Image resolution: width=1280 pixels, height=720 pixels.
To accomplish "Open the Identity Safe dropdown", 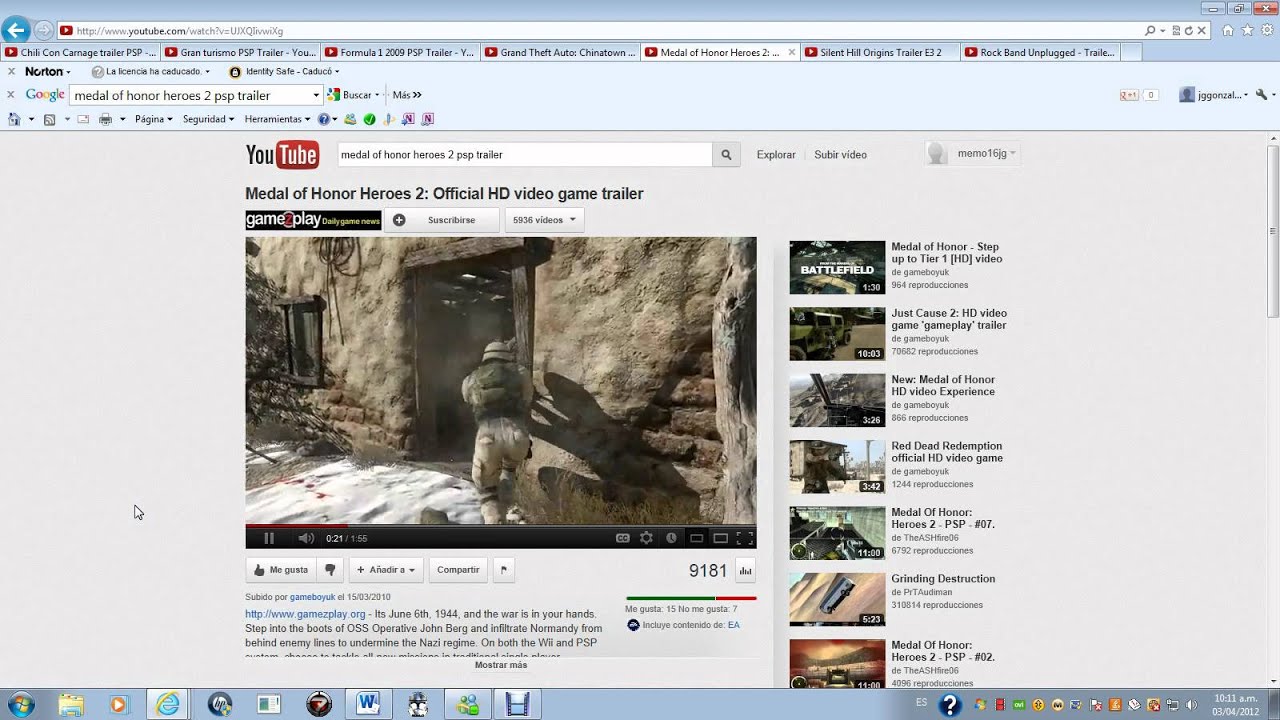I will click(285, 72).
